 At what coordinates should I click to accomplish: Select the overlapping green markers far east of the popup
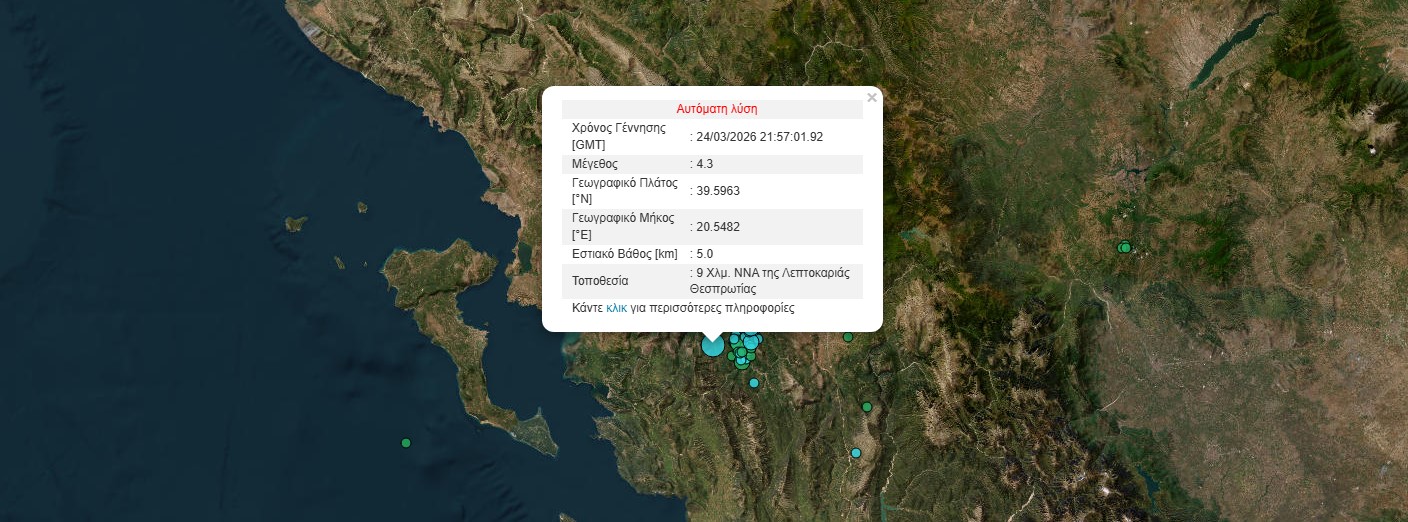click(x=1125, y=247)
